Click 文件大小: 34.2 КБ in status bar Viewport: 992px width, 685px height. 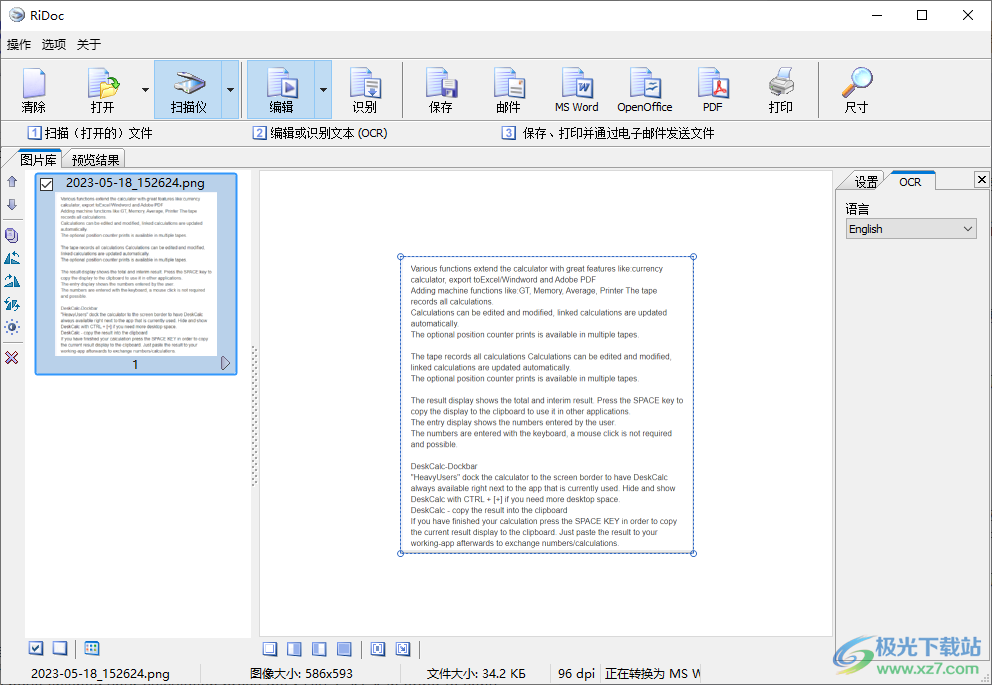(476, 674)
